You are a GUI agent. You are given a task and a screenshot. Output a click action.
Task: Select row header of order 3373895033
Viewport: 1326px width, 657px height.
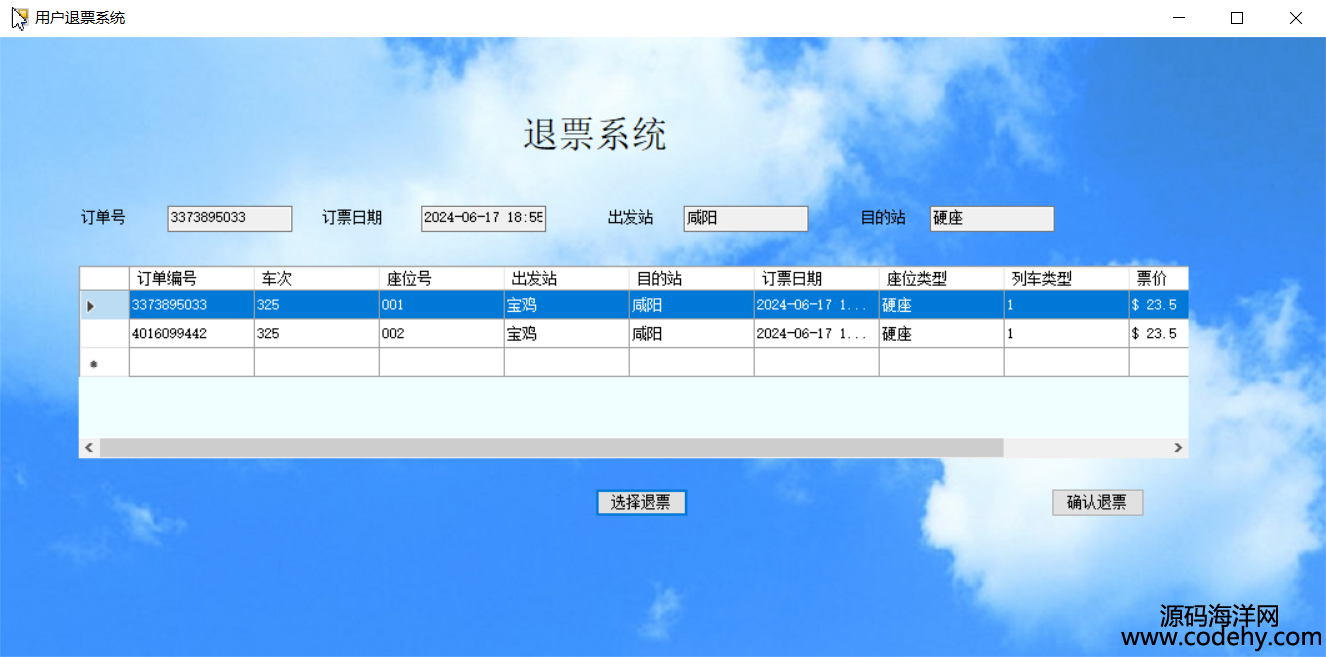pos(105,305)
